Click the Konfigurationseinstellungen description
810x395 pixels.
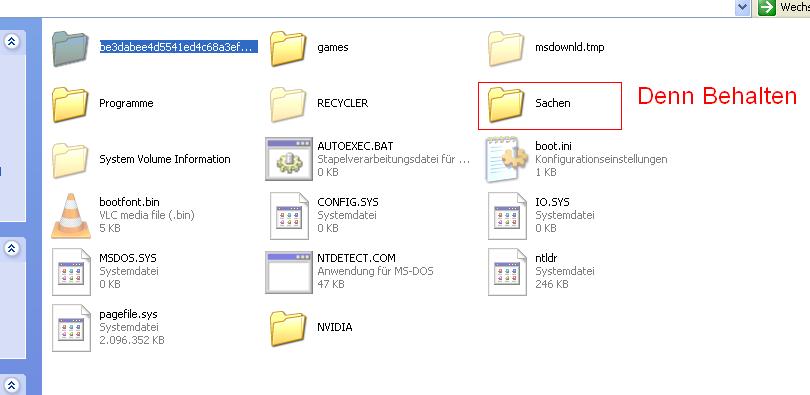(601, 159)
